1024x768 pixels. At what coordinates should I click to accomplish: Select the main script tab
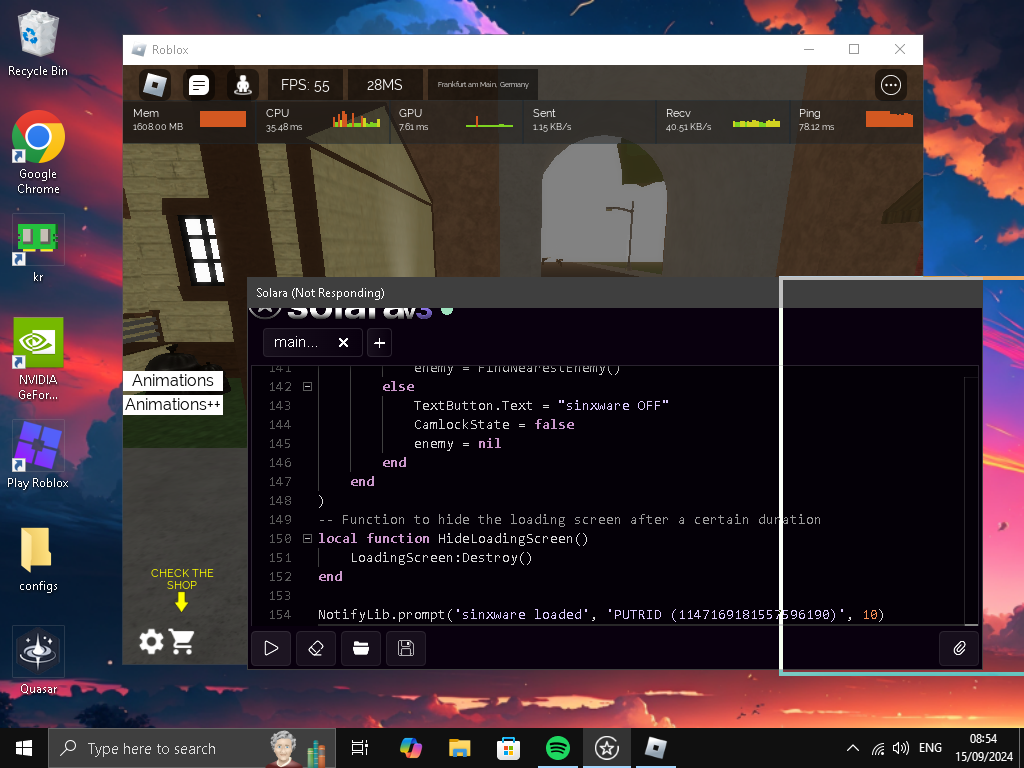pyautogui.click(x=312, y=343)
